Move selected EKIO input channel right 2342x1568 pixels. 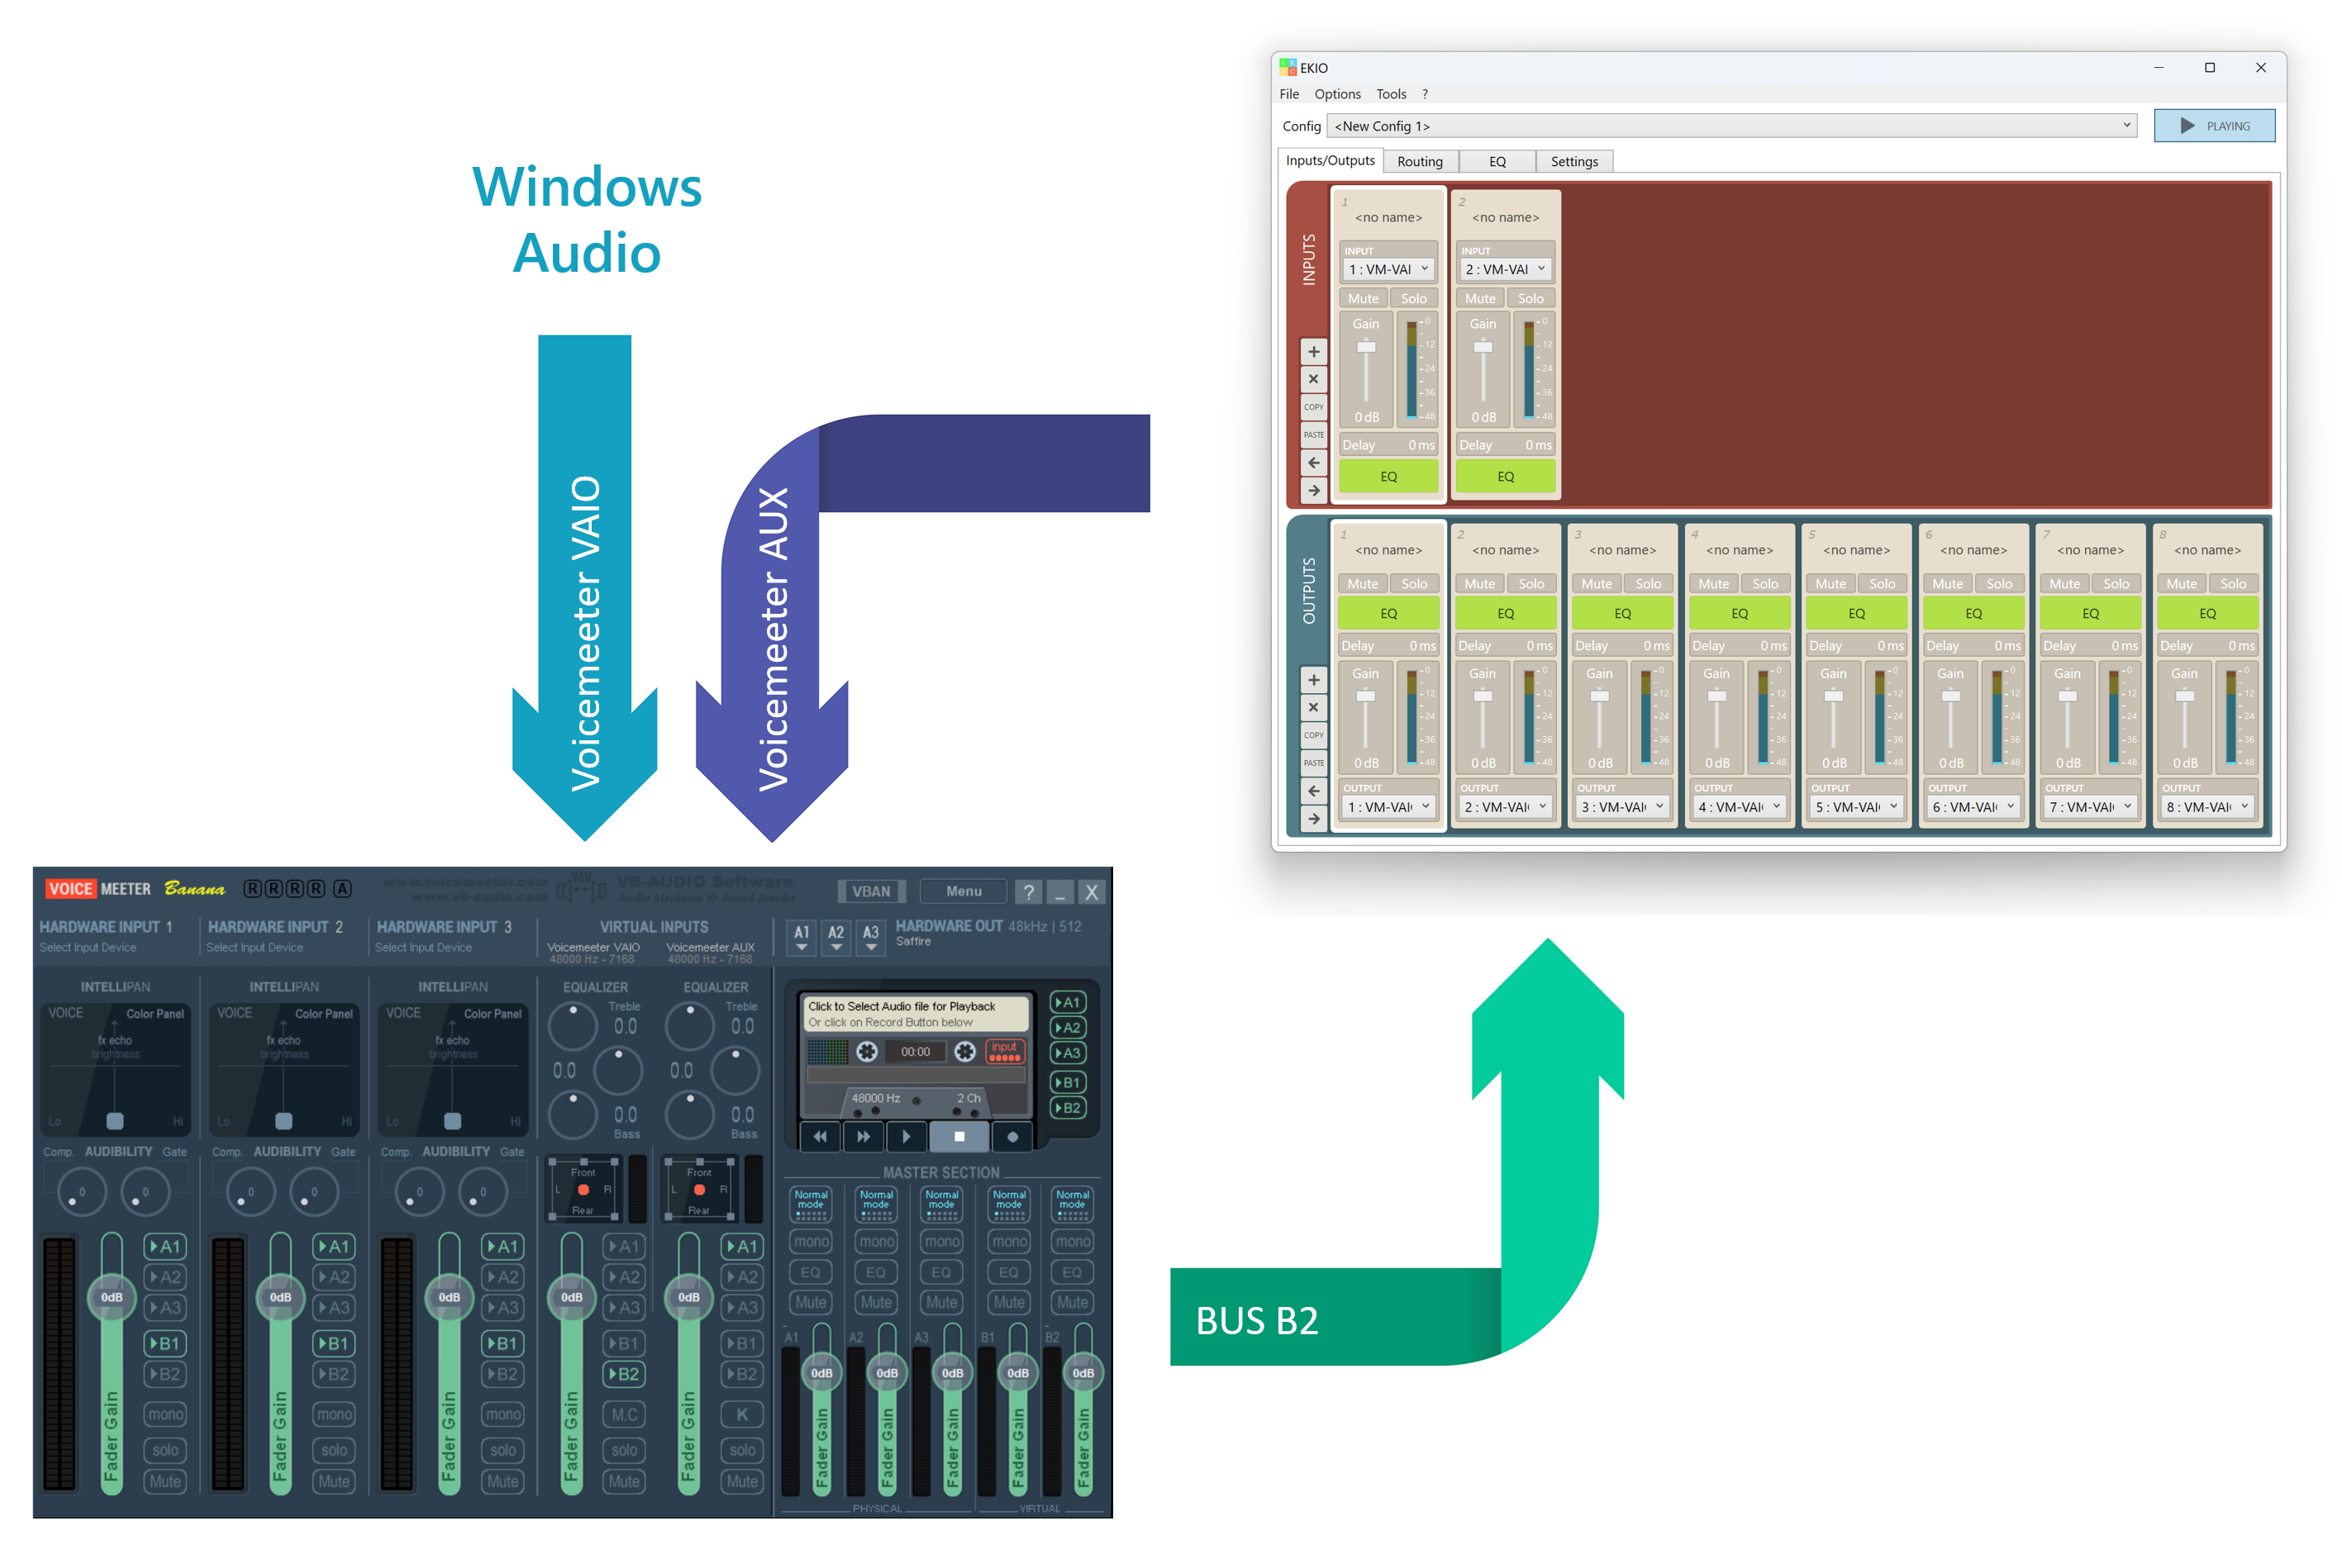point(1313,491)
